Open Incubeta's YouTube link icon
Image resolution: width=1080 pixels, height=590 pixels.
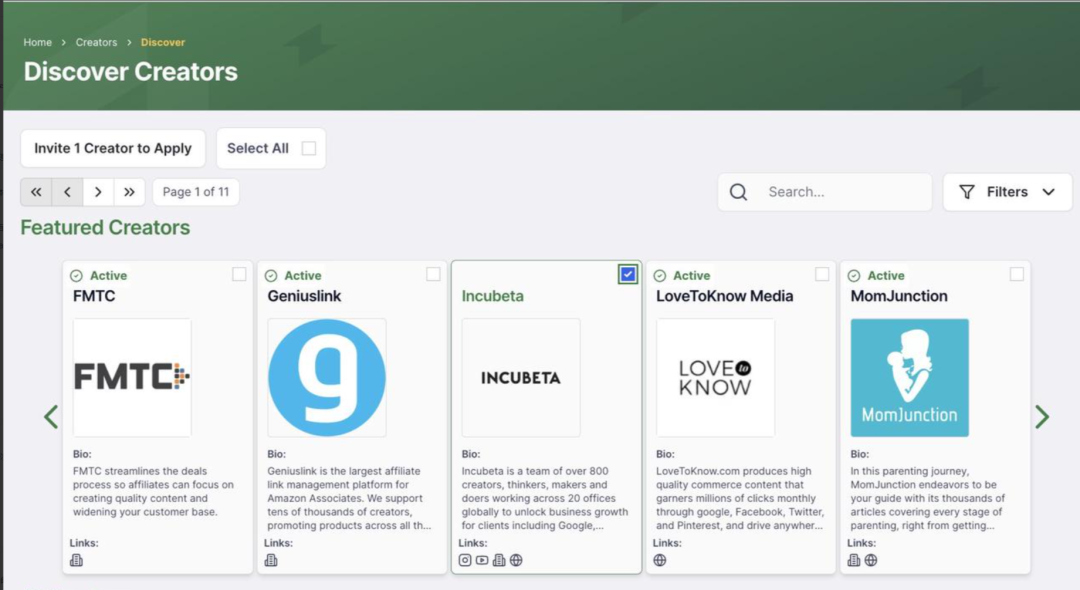tap(482, 560)
